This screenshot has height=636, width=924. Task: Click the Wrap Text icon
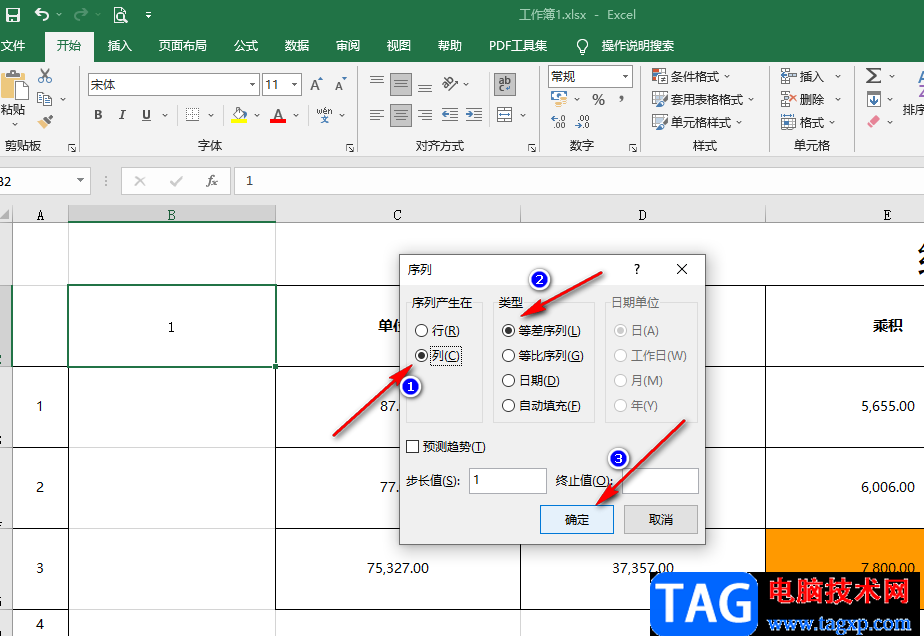coord(504,84)
